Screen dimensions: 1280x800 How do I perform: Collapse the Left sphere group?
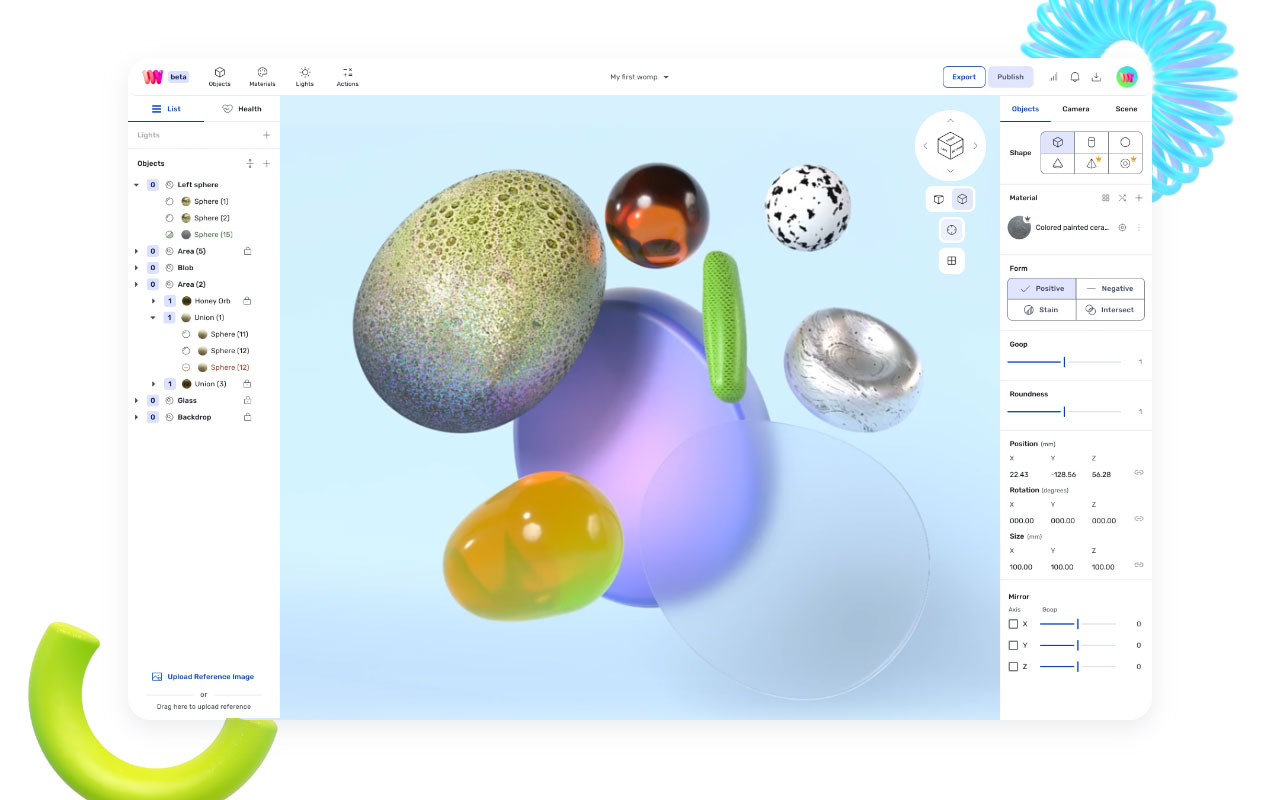137,184
